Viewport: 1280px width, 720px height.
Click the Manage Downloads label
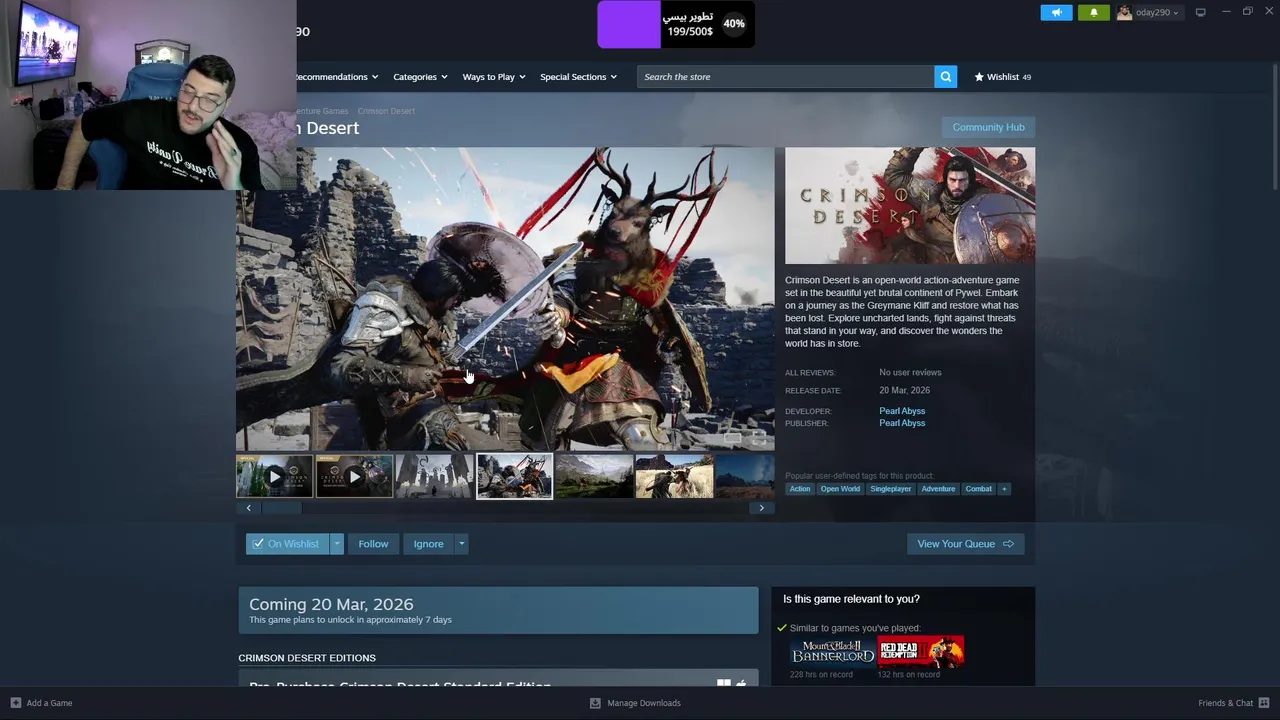click(644, 703)
